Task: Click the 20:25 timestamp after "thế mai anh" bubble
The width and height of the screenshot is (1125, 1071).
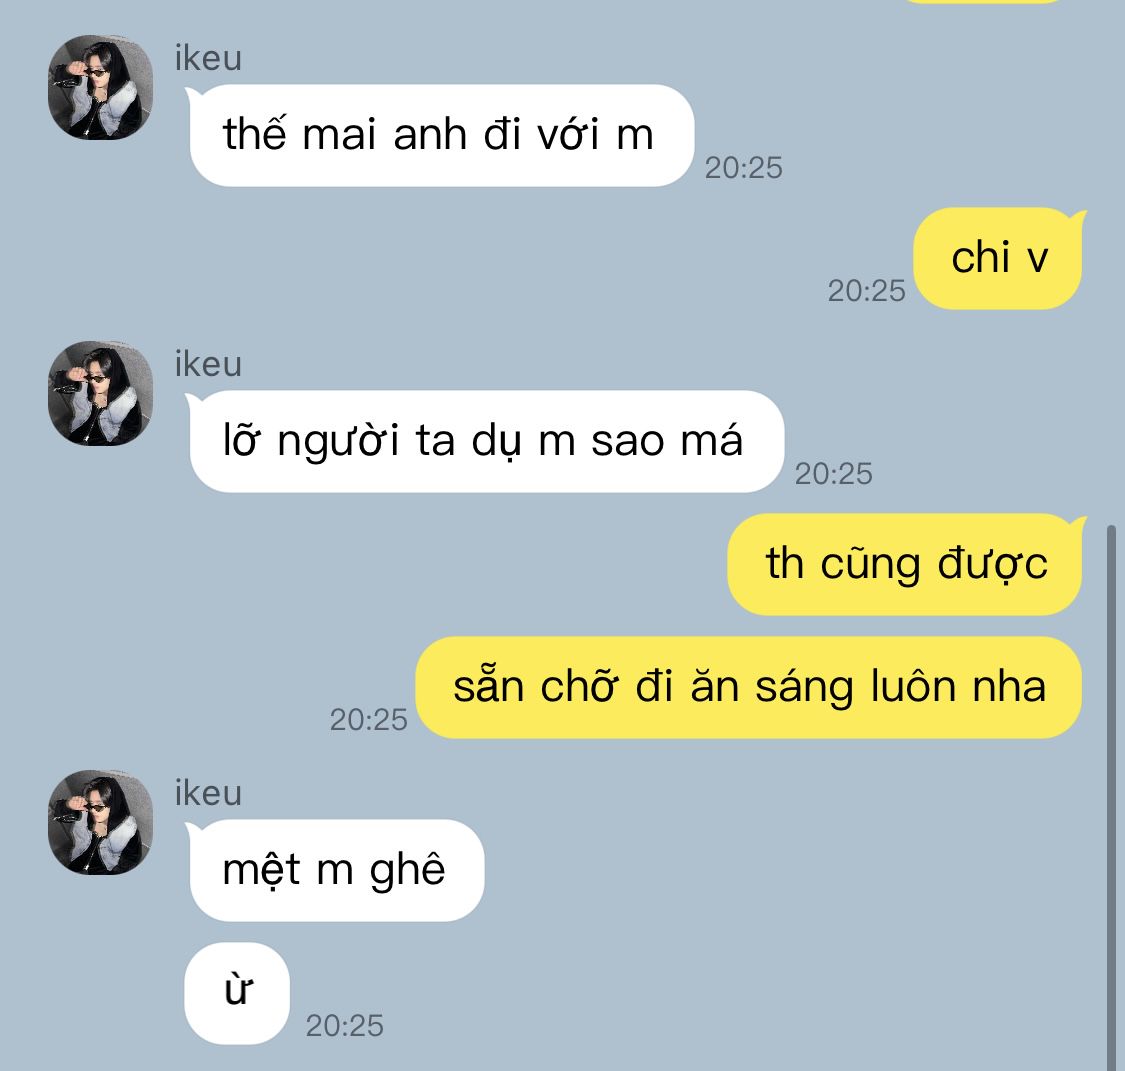Action: click(743, 168)
